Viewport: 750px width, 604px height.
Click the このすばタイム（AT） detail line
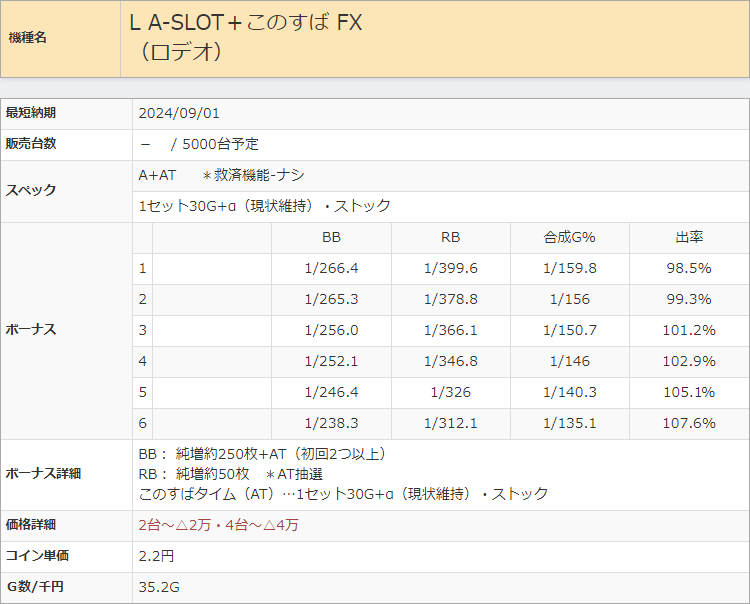click(343, 494)
